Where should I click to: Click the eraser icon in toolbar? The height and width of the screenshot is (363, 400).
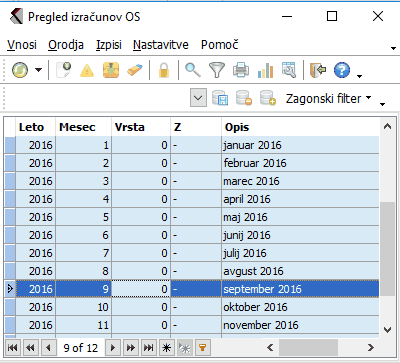point(135,70)
